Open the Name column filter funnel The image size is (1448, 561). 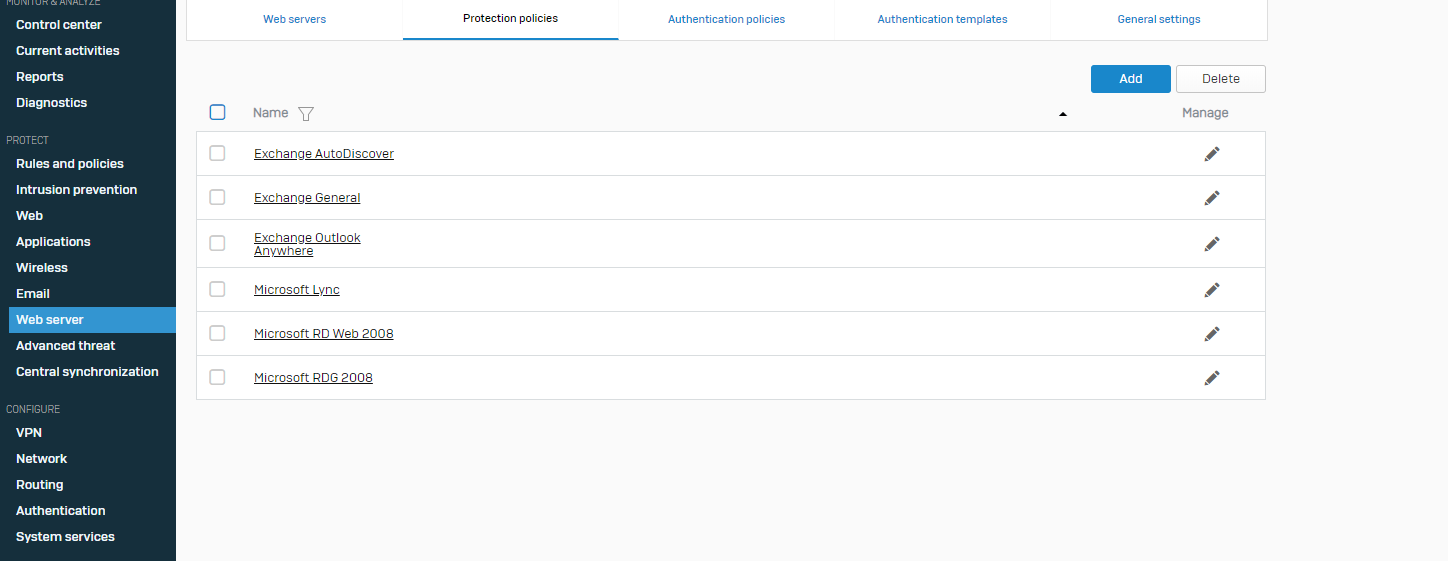coord(306,114)
